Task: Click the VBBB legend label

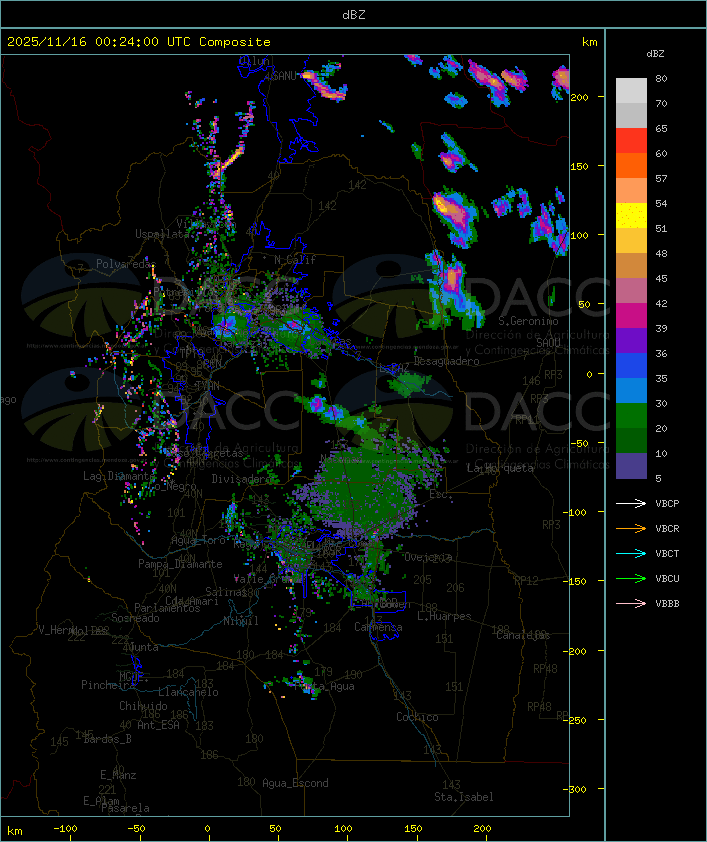Action: [x=667, y=604]
